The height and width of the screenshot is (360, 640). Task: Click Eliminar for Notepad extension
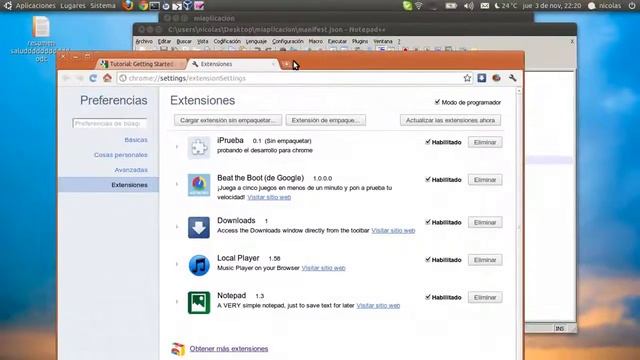(x=485, y=297)
